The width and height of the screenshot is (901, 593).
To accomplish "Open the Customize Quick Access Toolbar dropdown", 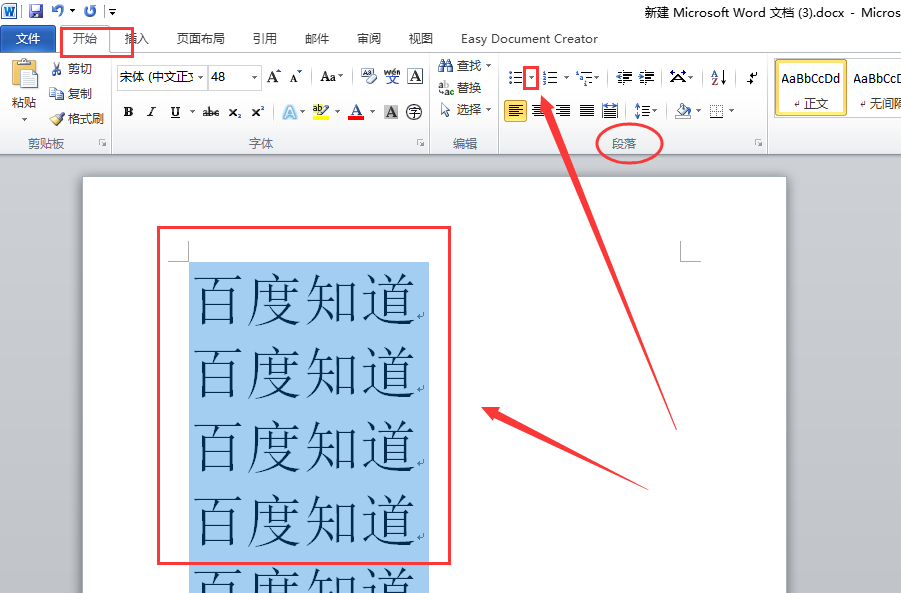I will 113,11.
